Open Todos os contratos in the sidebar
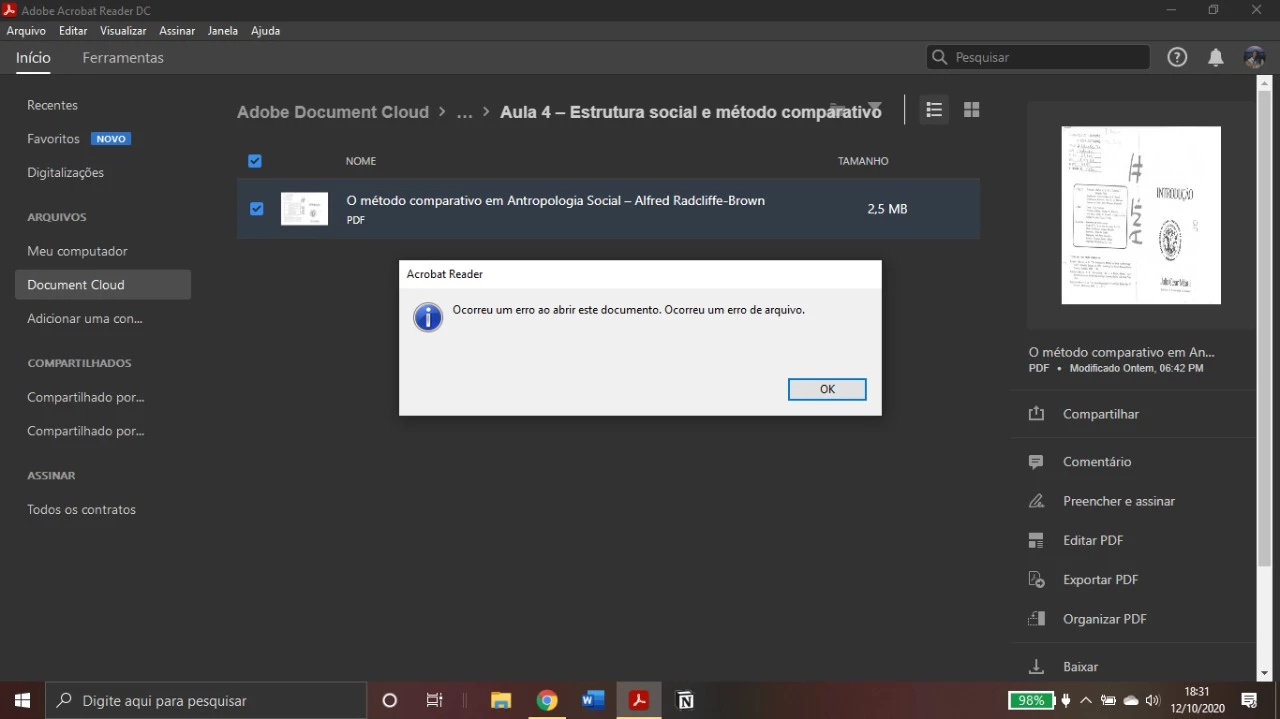The height and width of the screenshot is (719, 1280). [x=81, y=510]
